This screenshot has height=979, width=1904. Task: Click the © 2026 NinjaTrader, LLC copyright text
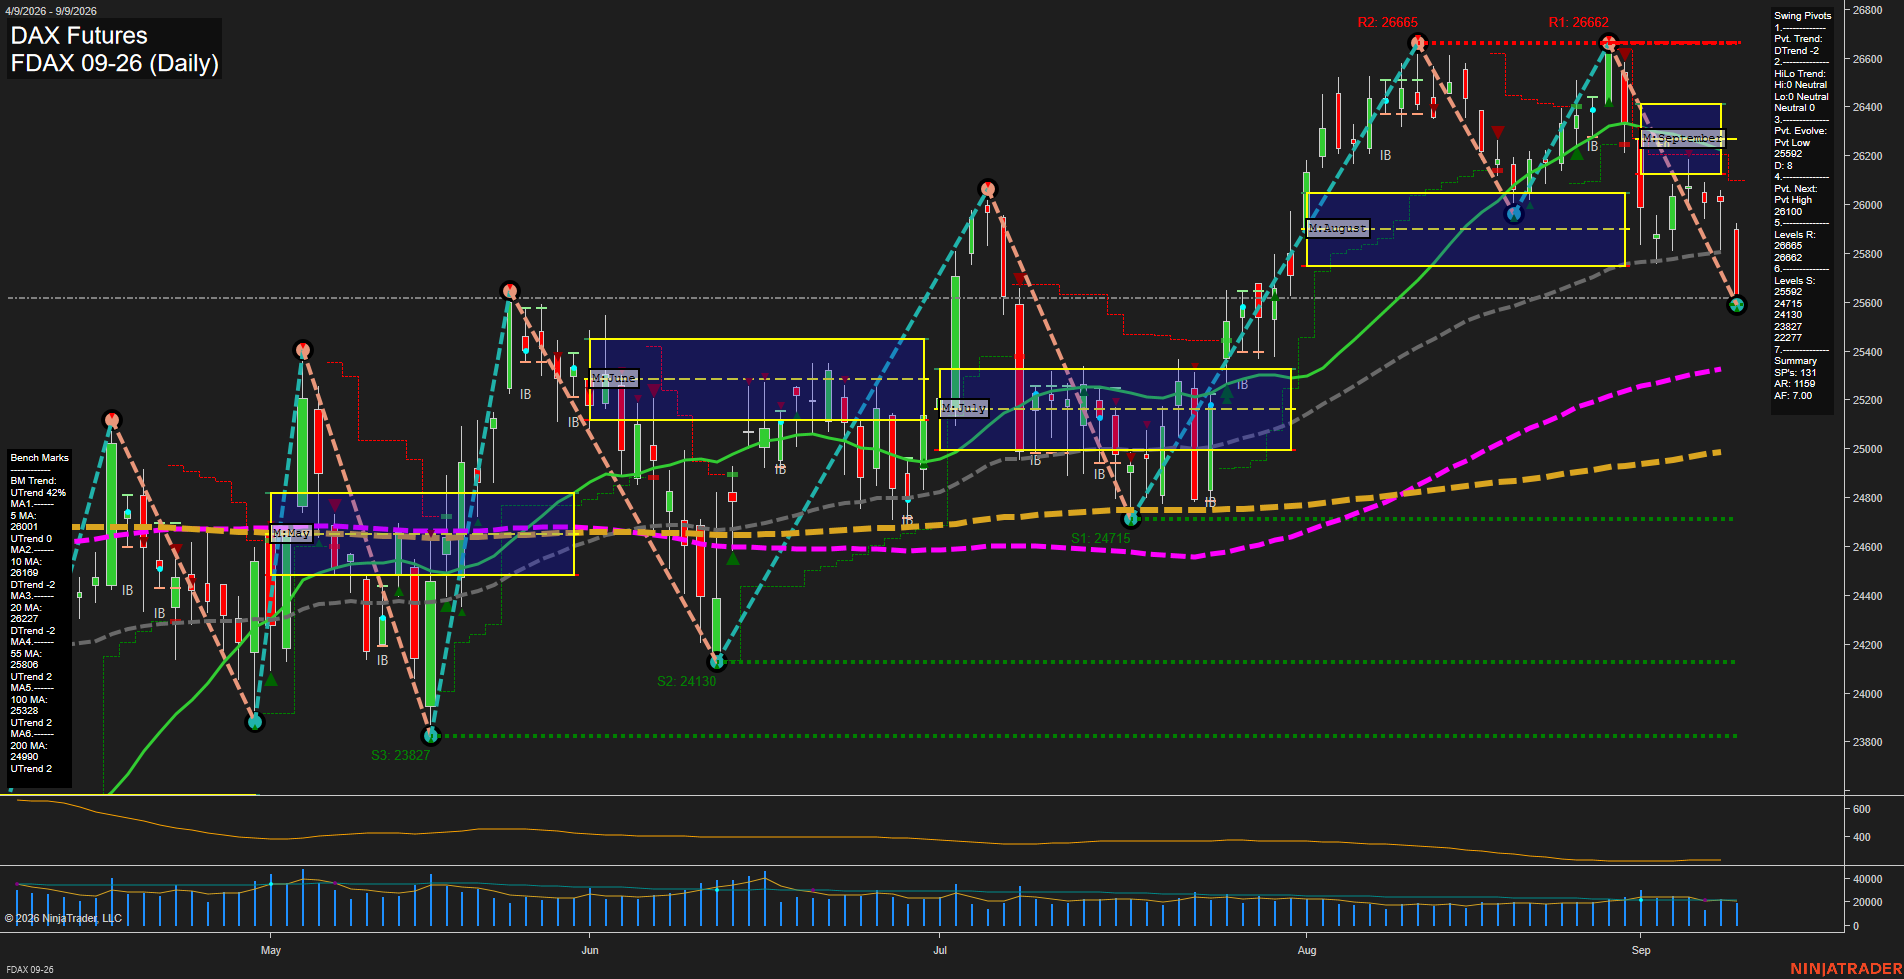(x=63, y=918)
